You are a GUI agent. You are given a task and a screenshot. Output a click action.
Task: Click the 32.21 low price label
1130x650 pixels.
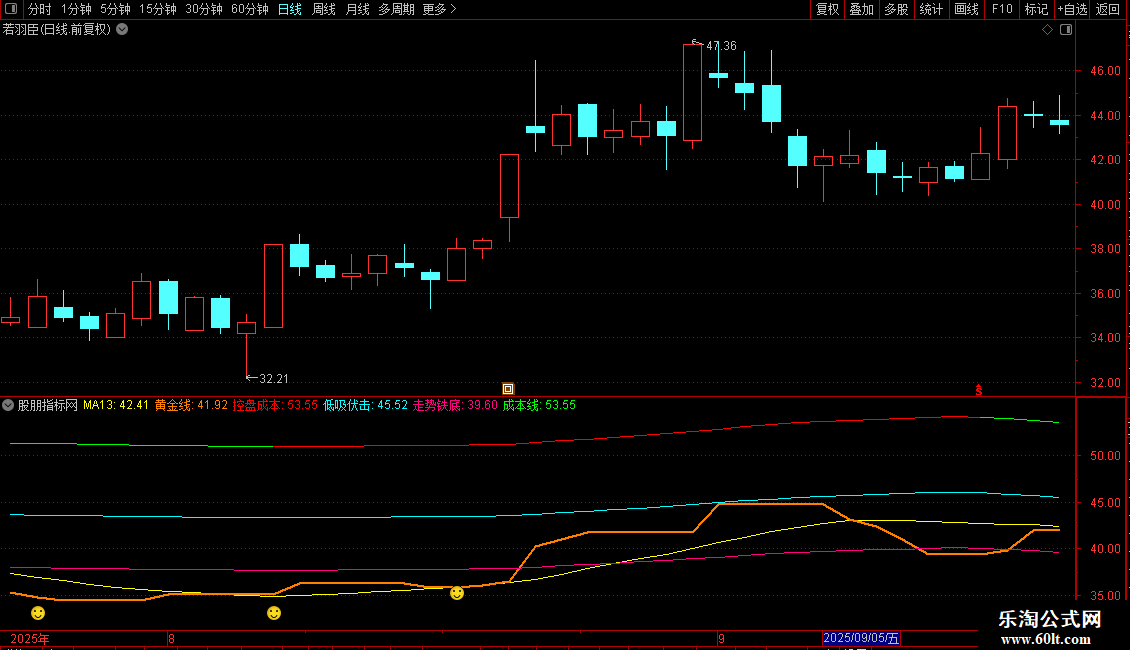[273, 379]
